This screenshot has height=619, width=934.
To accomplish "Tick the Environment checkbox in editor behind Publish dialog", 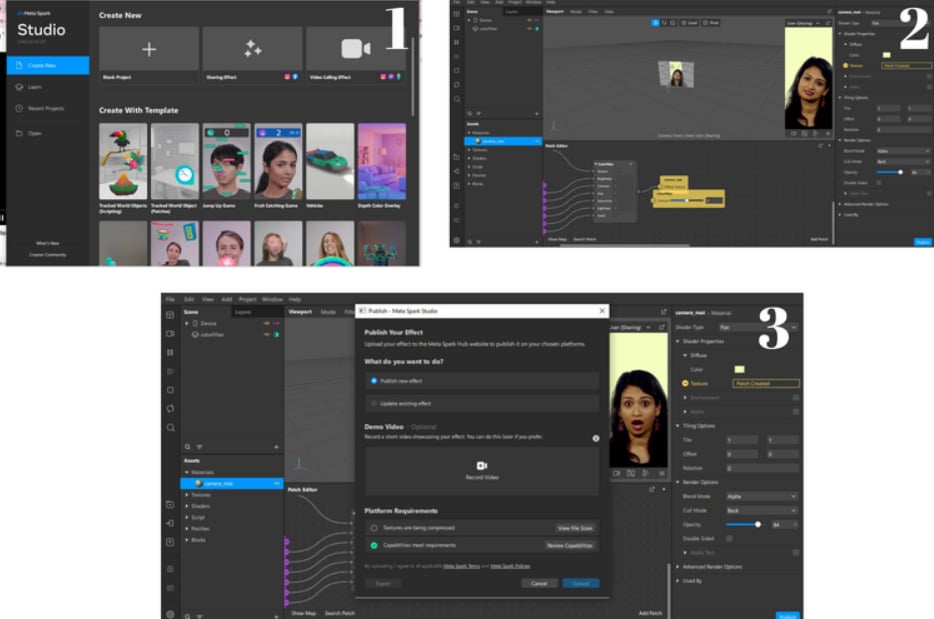I will [x=796, y=397].
